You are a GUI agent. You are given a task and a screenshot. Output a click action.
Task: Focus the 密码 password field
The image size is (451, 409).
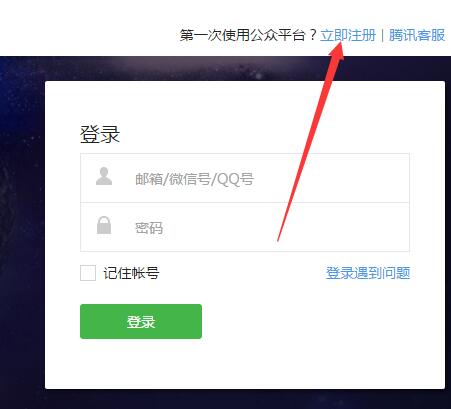(x=245, y=227)
